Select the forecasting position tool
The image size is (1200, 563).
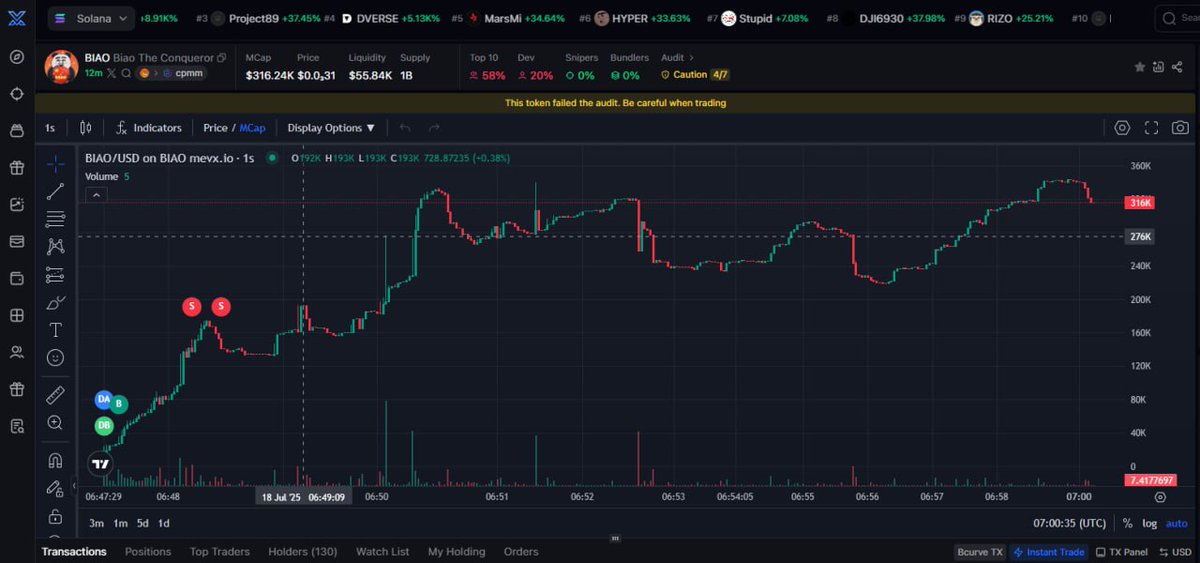(55, 275)
